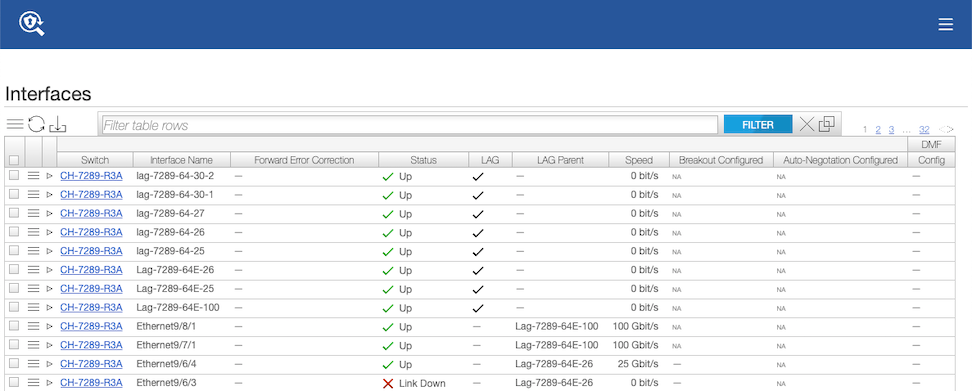
Task: Expand row details for Lag-7289-64E-26
Action: click(x=50, y=270)
